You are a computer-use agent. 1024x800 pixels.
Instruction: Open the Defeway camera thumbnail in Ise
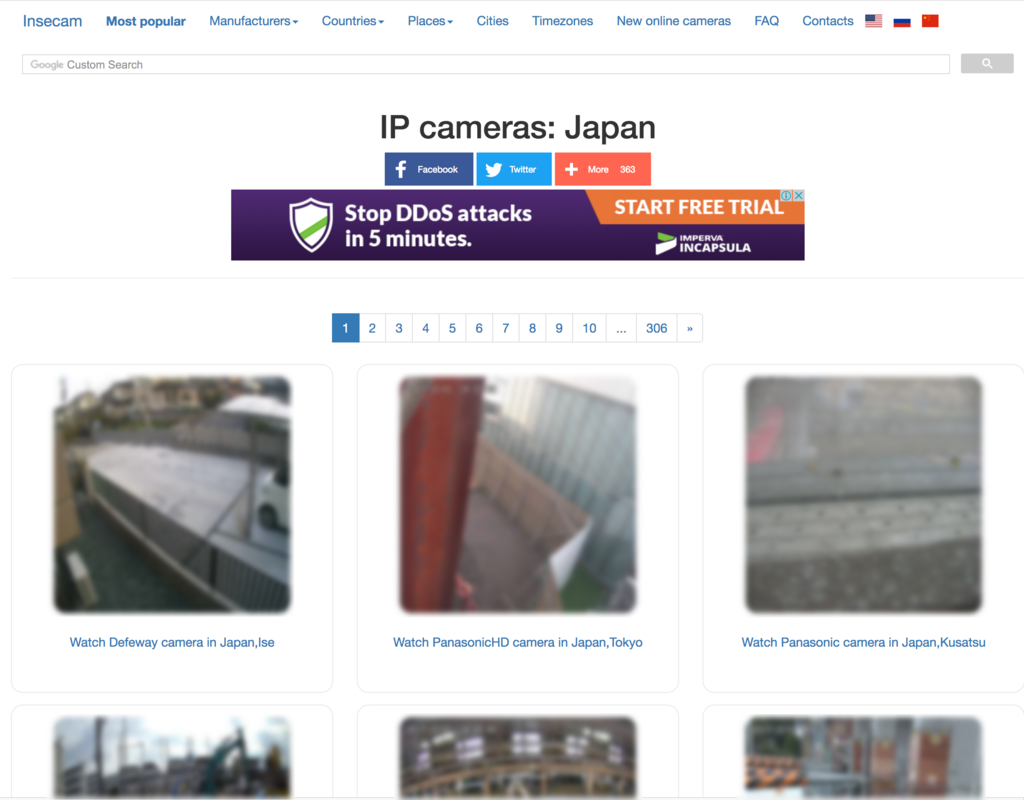pos(172,494)
